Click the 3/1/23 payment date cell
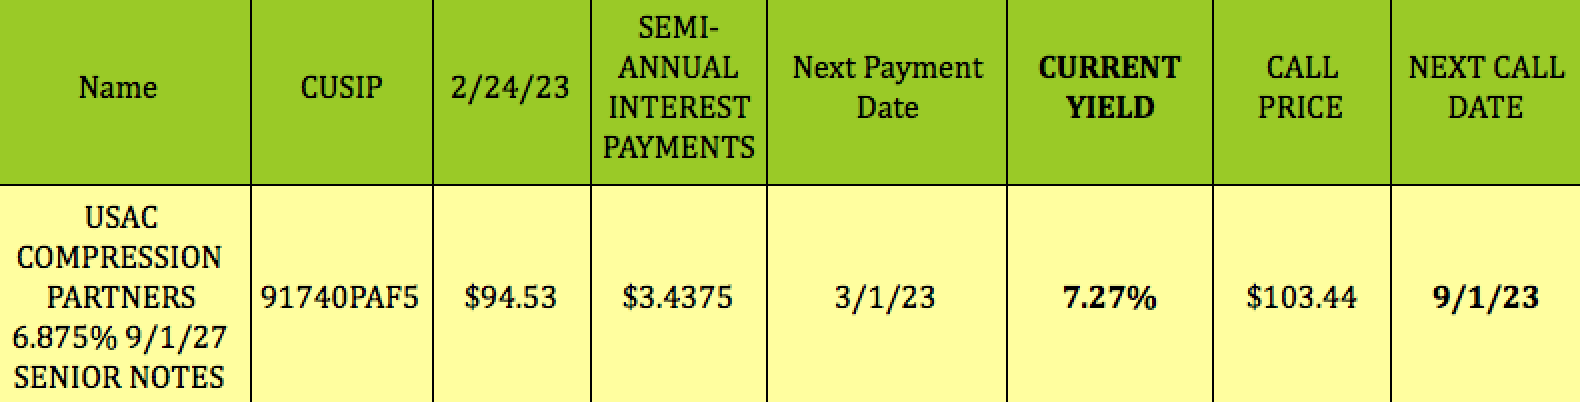The height and width of the screenshot is (402, 1580). click(886, 298)
